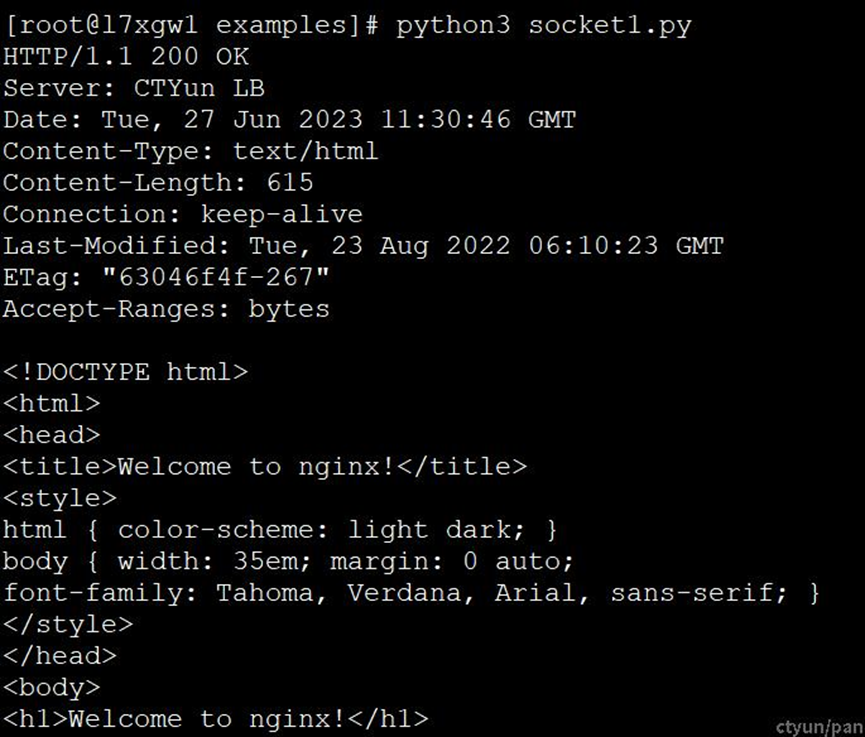Screen dimensions: 865x737
Task: Click the Last-Modified header line
Action: pos(363,246)
